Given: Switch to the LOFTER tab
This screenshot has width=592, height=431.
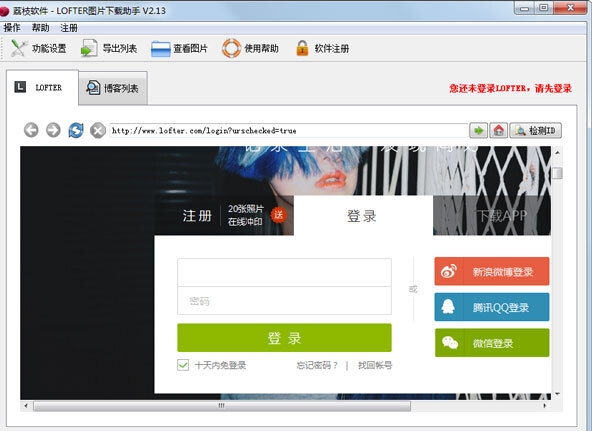Looking at the screenshot, I should click(42, 88).
